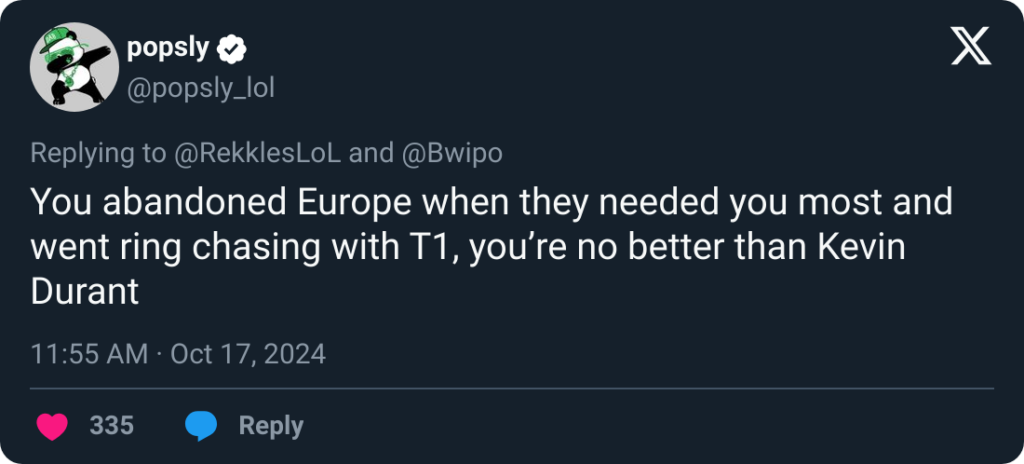Open the @RekklesLoL mention
1024x464 pixels.
tap(258, 153)
